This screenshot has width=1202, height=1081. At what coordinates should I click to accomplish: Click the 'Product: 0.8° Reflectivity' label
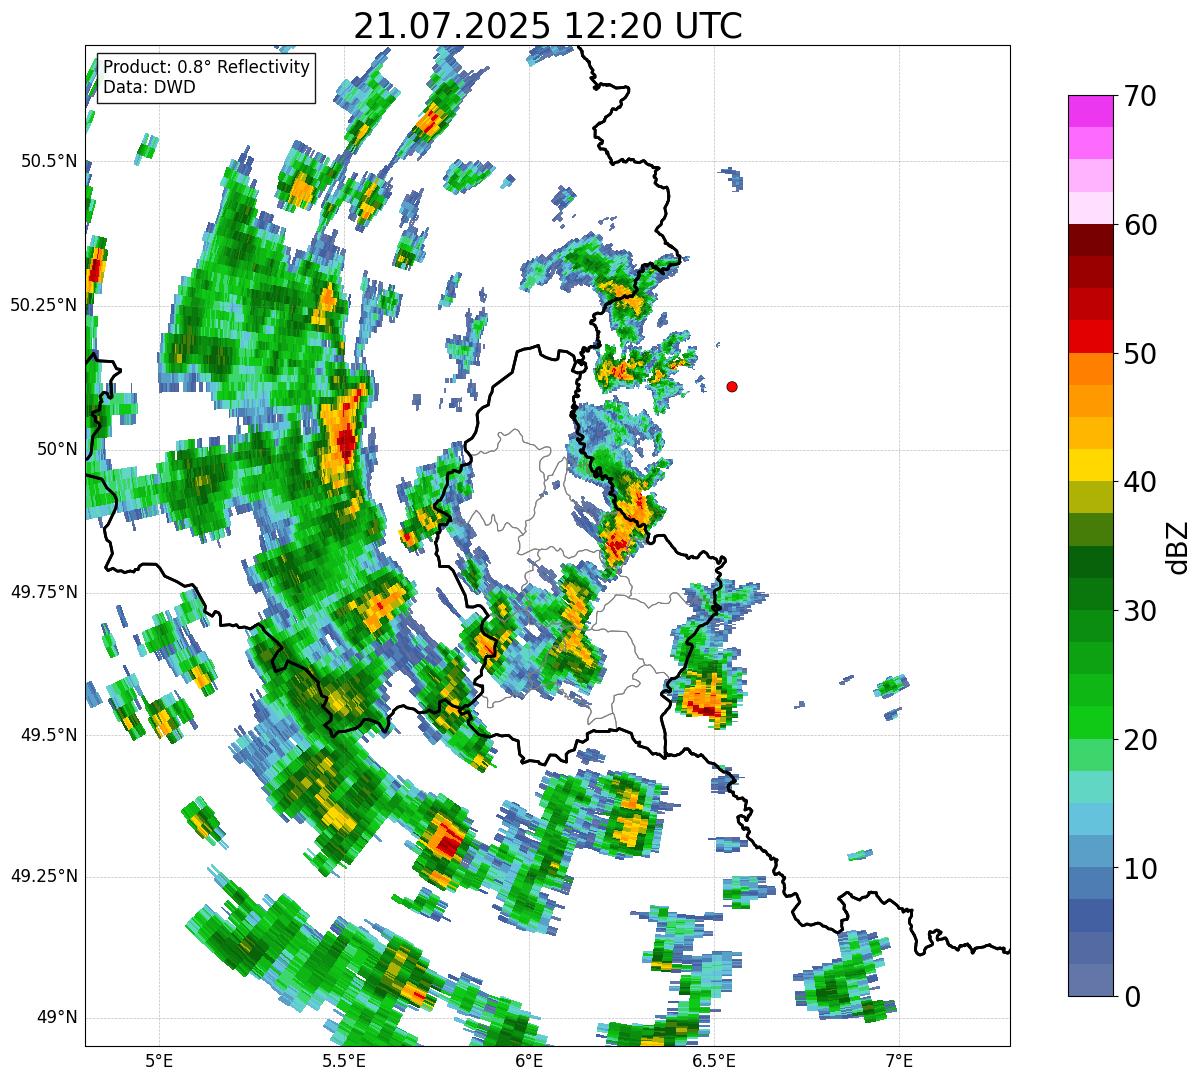pyautogui.click(x=207, y=67)
